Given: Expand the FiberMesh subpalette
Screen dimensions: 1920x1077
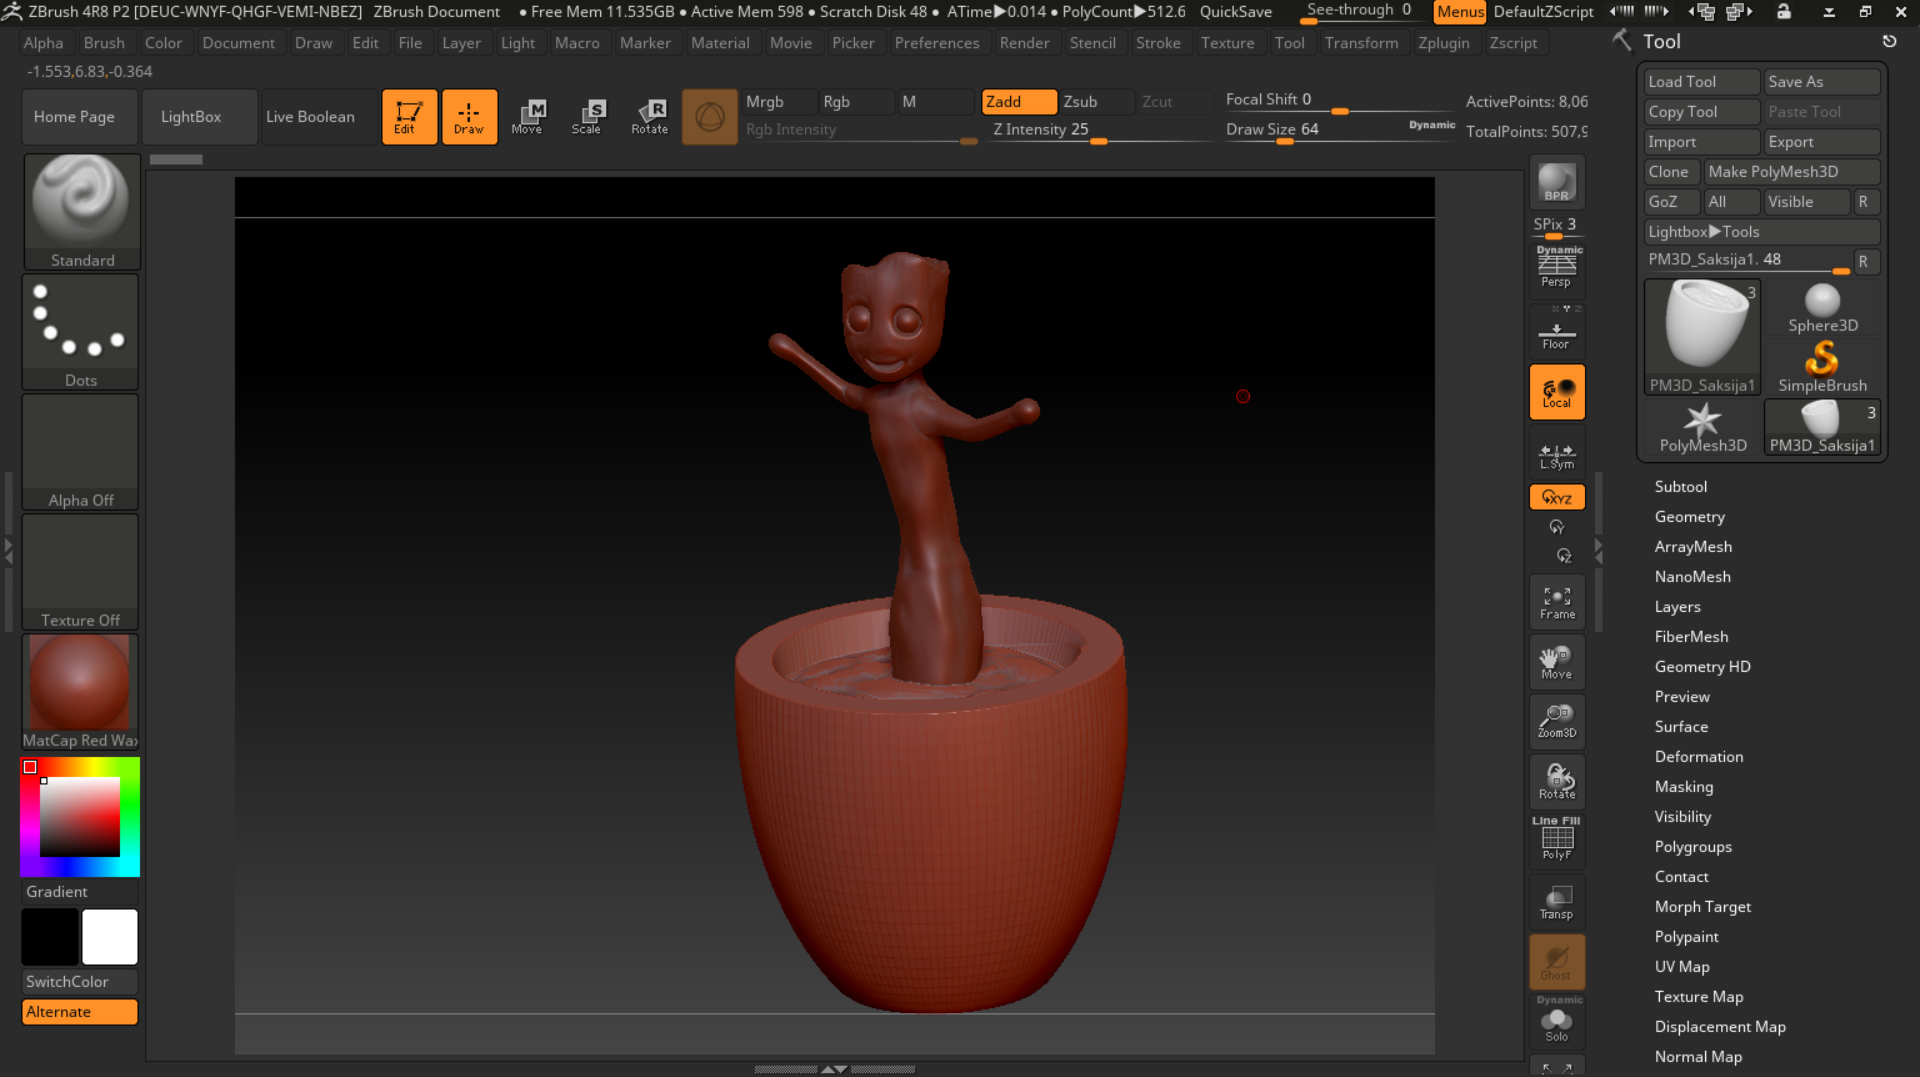Looking at the screenshot, I should point(1691,636).
